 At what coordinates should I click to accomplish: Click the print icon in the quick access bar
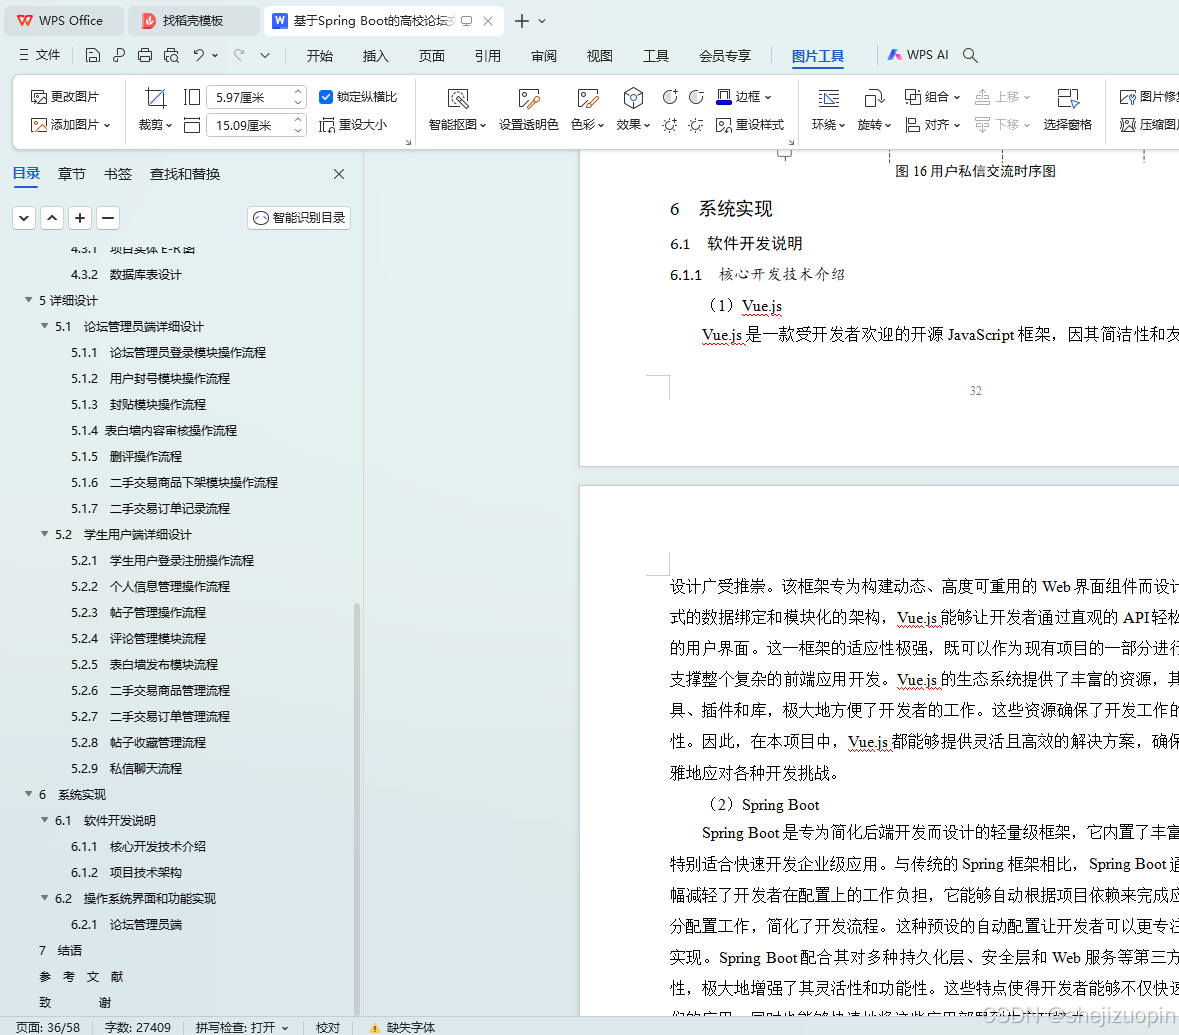(x=145, y=55)
